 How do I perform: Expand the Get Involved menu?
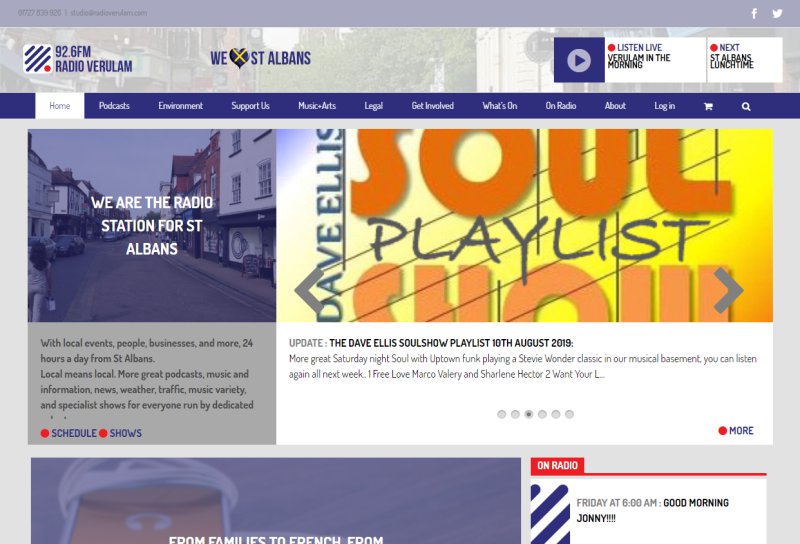click(x=433, y=106)
